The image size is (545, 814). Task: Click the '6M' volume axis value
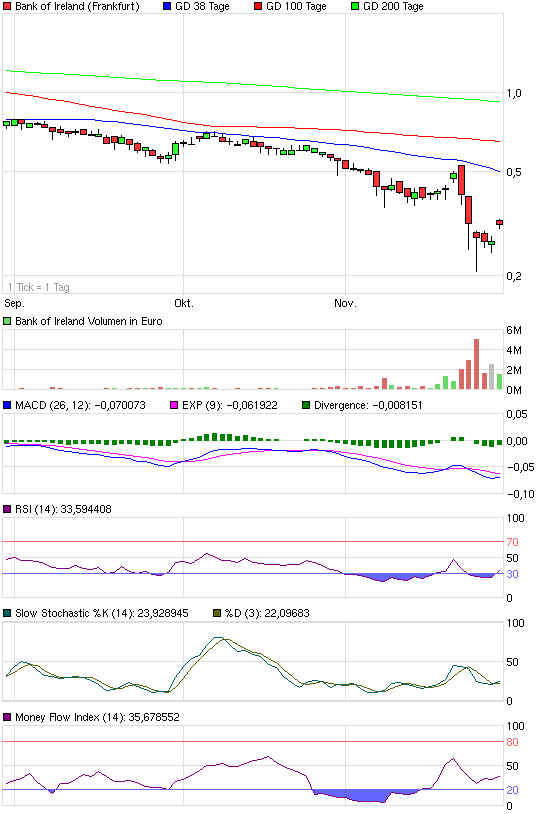click(x=514, y=330)
